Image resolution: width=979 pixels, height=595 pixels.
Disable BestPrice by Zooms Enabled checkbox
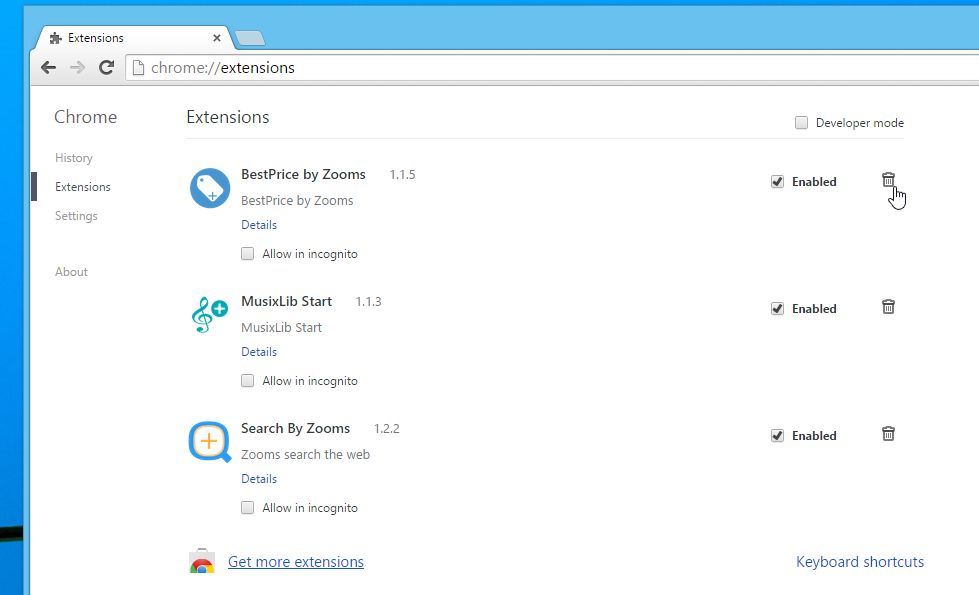(x=777, y=182)
